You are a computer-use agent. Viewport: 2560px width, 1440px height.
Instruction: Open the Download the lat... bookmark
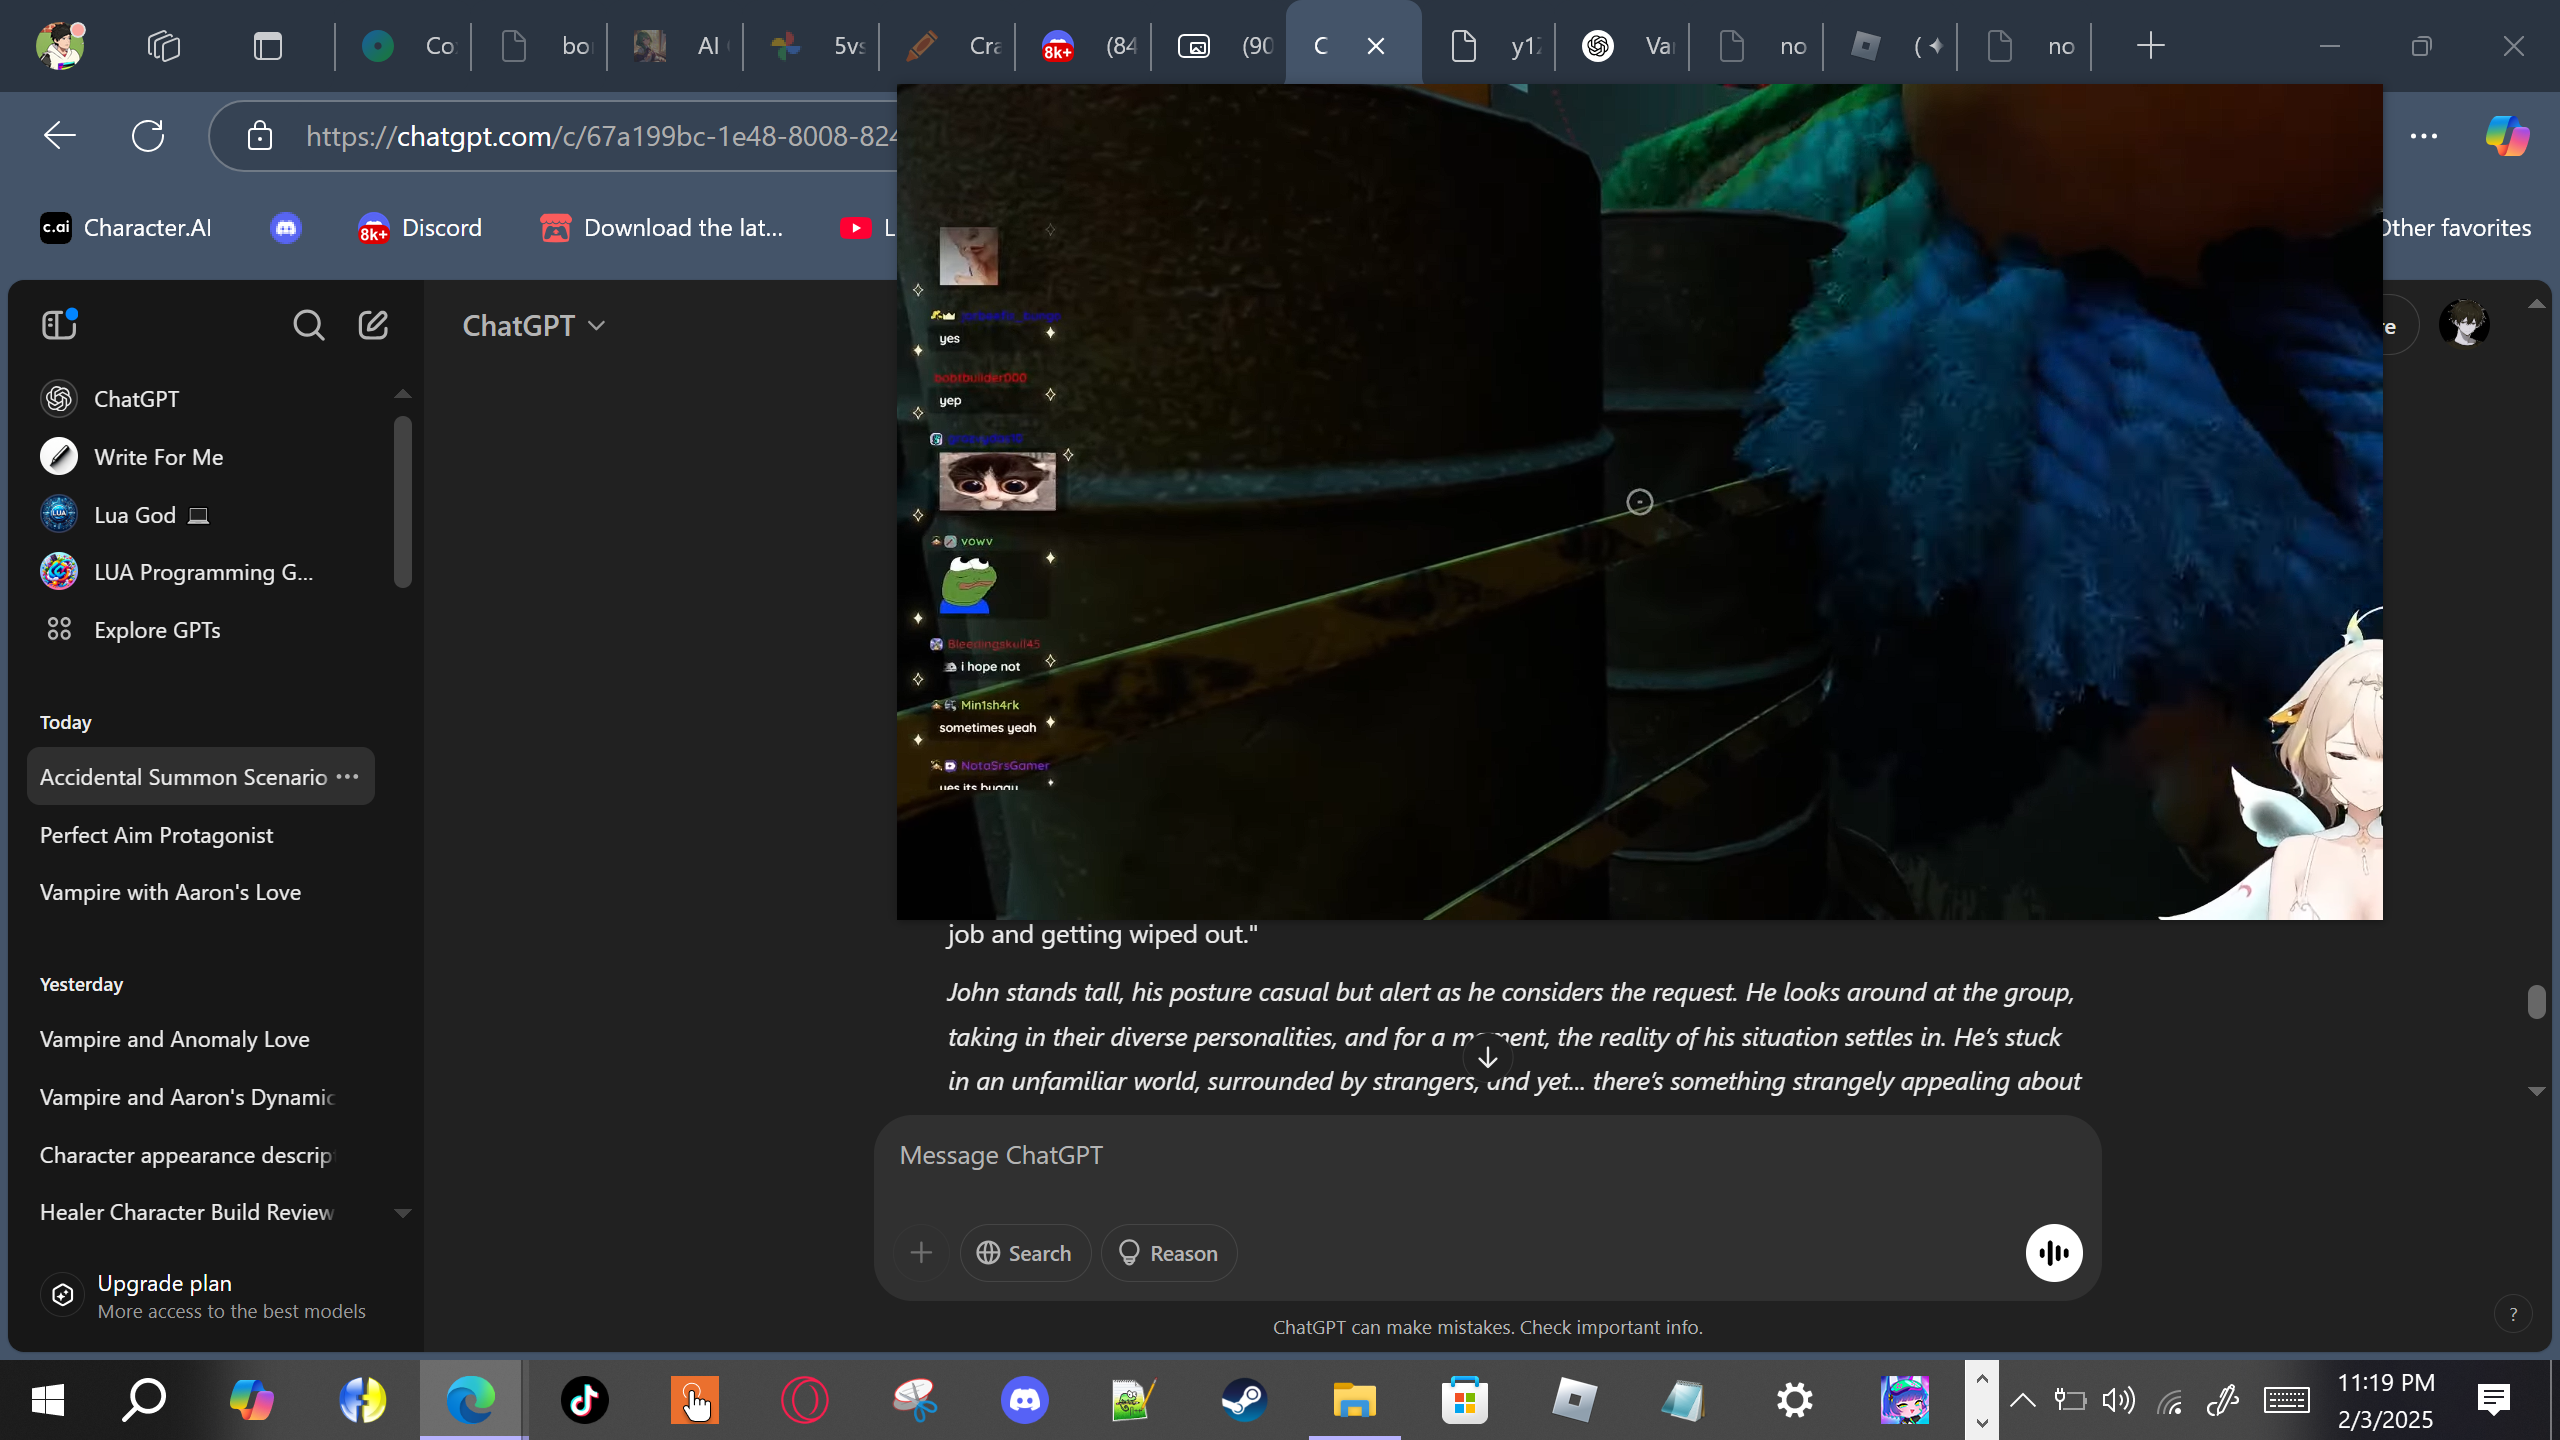coord(662,228)
